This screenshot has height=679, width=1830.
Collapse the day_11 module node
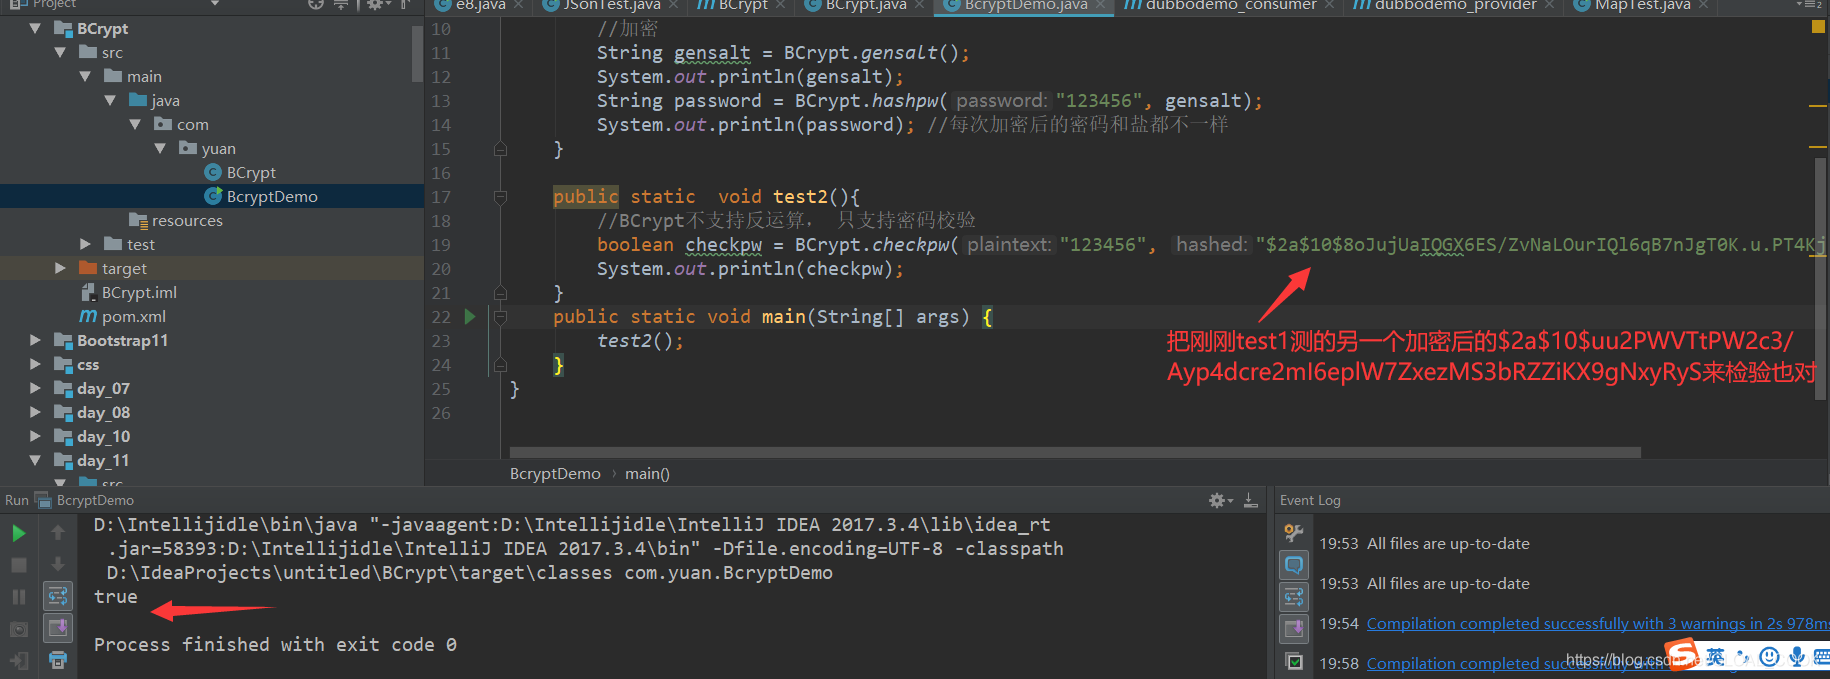[x=36, y=460]
